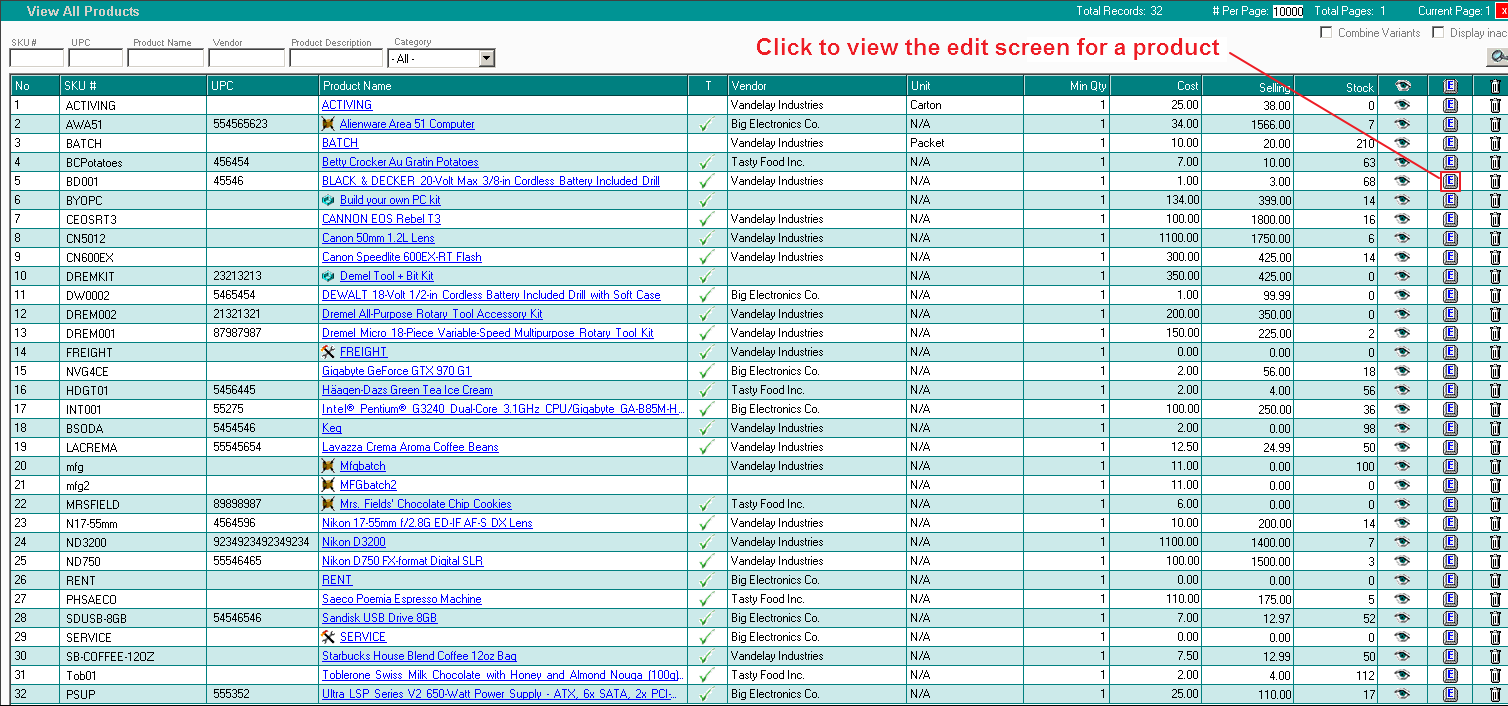This screenshot has width=1508, height=706.
Task: Click edit icon for CANNON EOS Rebel T3
Action: click(x=1450, y=219)
